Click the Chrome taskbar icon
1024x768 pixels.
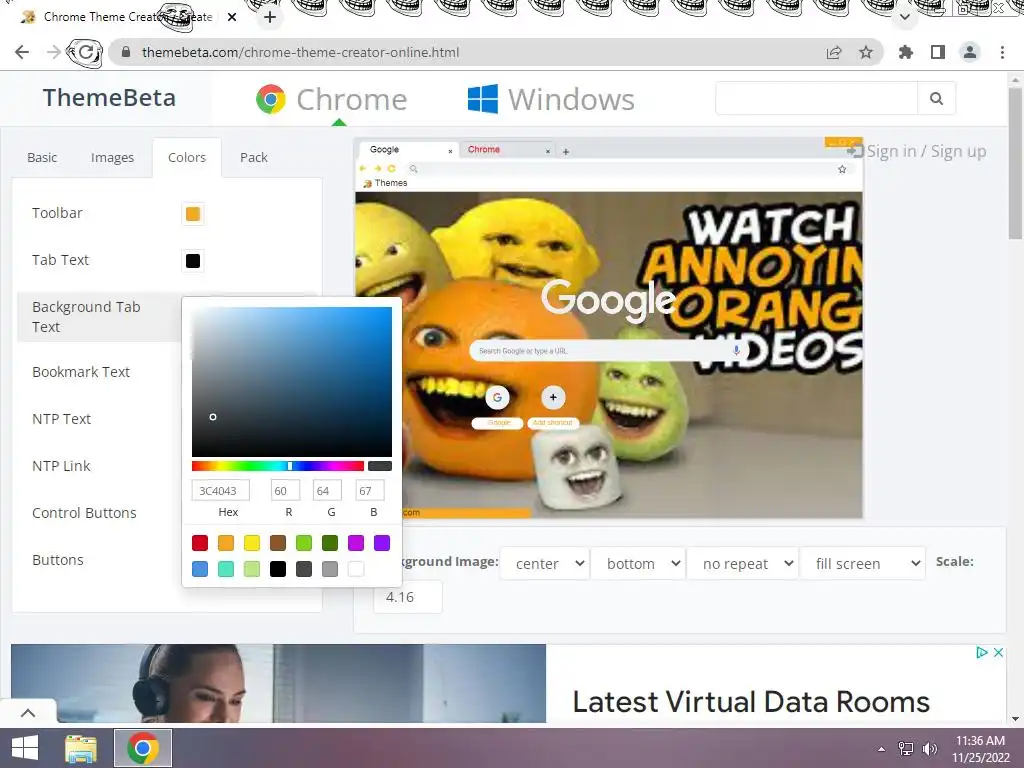[143, 748]
